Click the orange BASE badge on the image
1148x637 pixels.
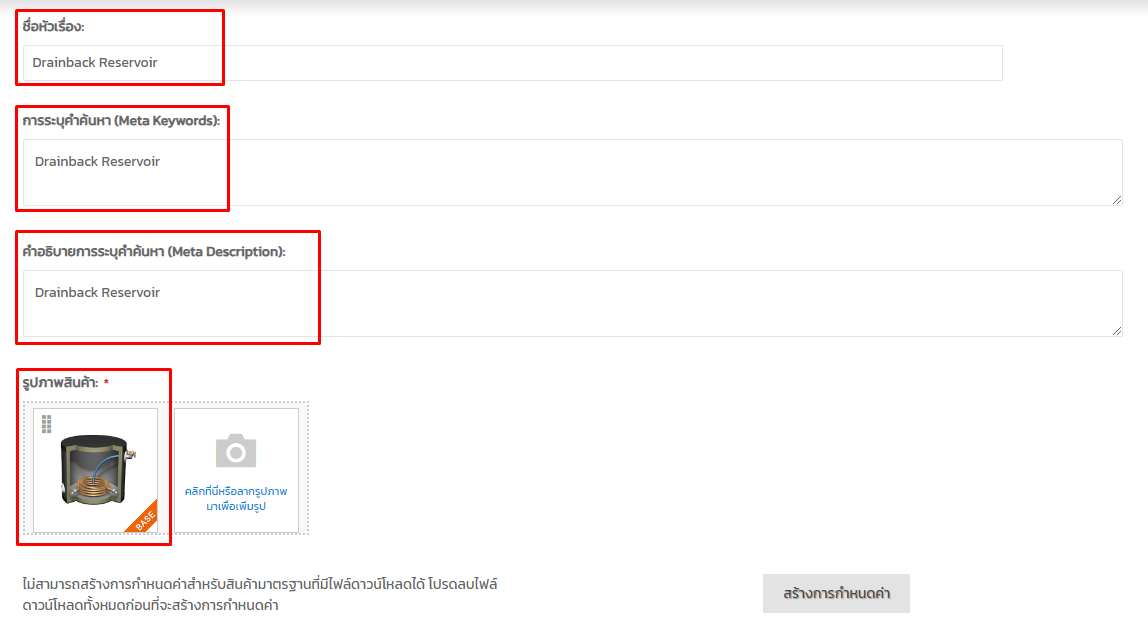pyautogui.click(x=143, y=518)
